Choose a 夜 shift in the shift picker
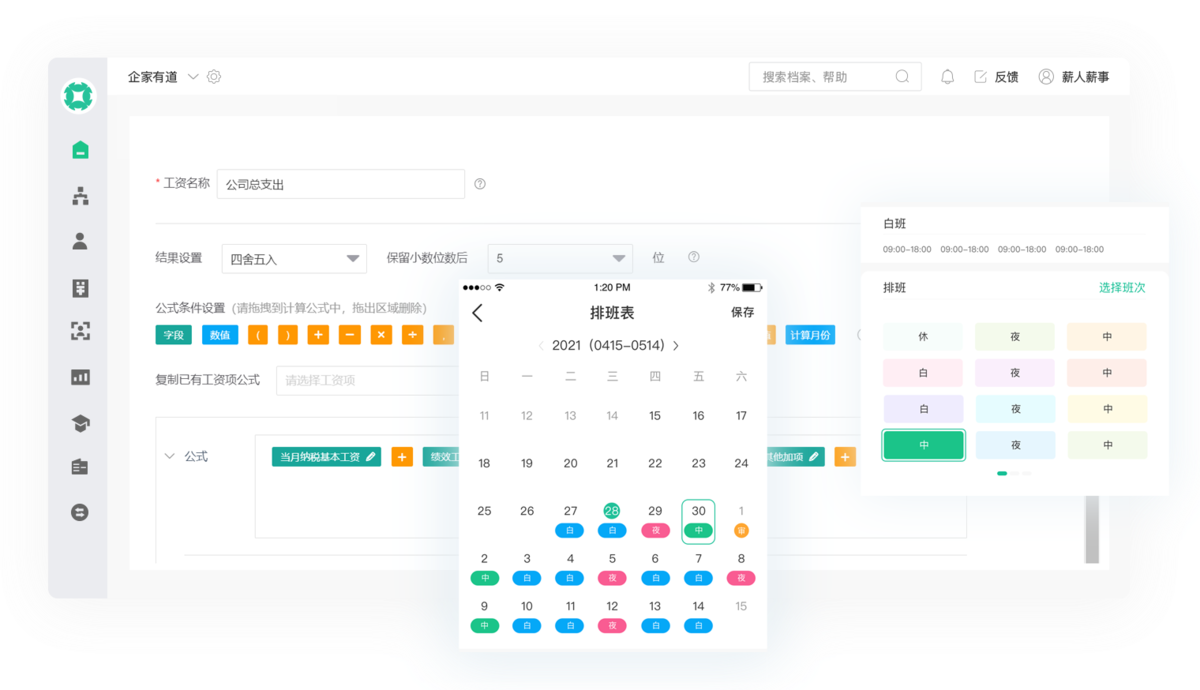 pos(1014,337)
